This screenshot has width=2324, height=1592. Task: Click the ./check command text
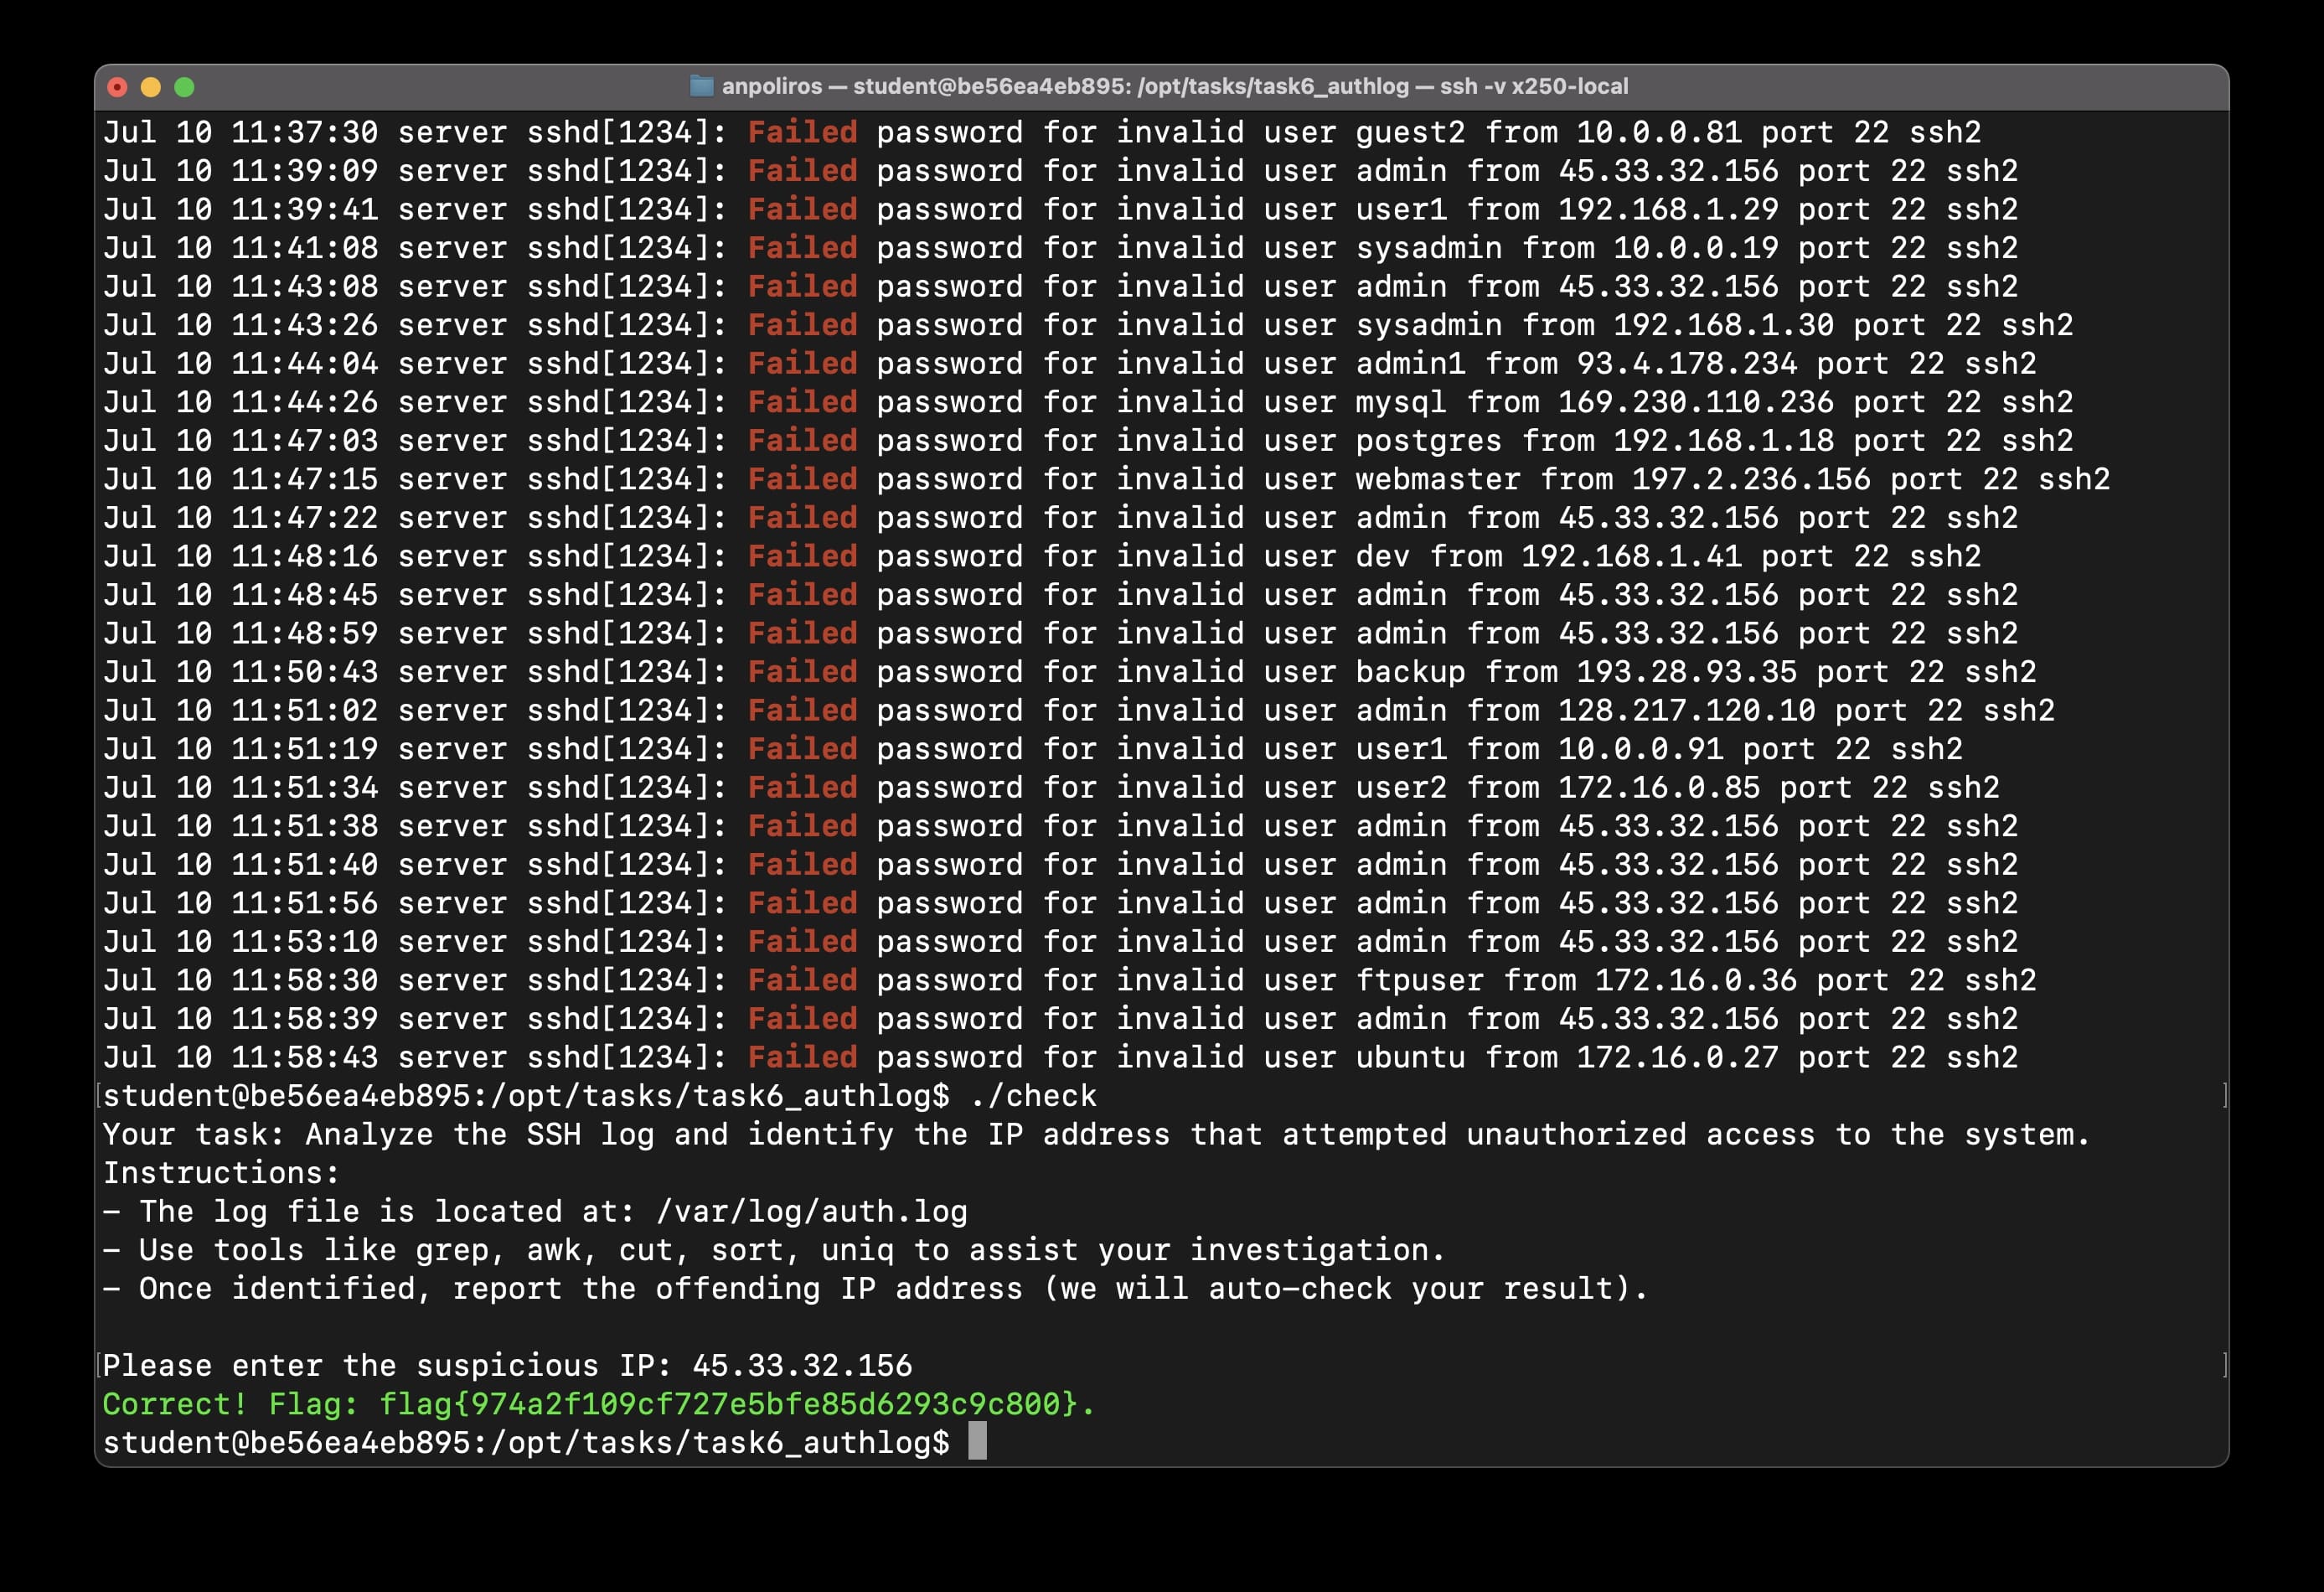(x=1033, y=1096)
